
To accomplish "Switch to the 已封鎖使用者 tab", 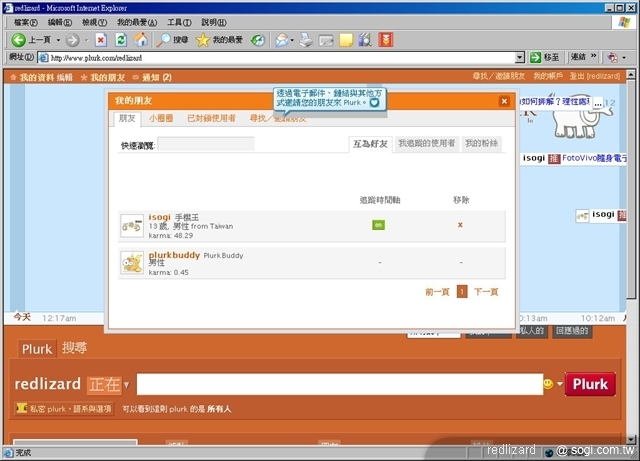I will point(211,118).
